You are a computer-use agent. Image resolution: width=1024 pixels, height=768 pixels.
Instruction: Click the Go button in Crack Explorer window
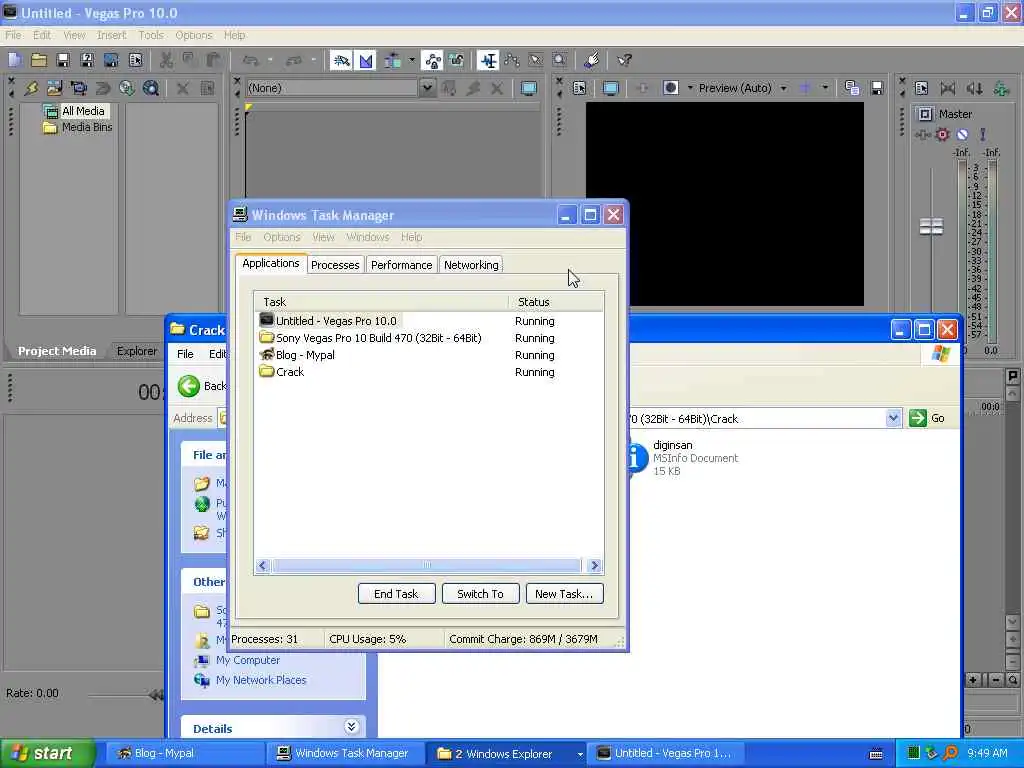click(x=927, y=419)
